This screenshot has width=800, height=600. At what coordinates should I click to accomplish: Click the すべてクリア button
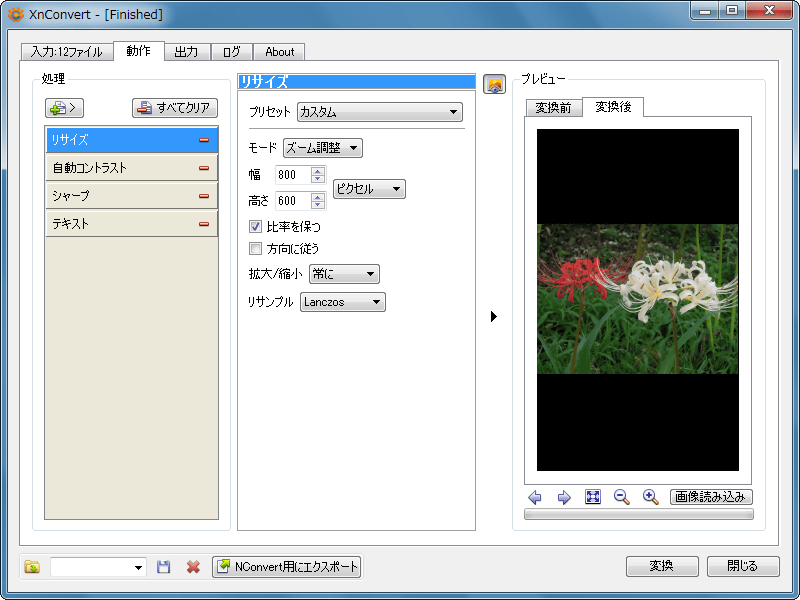[x=175, y=108]
